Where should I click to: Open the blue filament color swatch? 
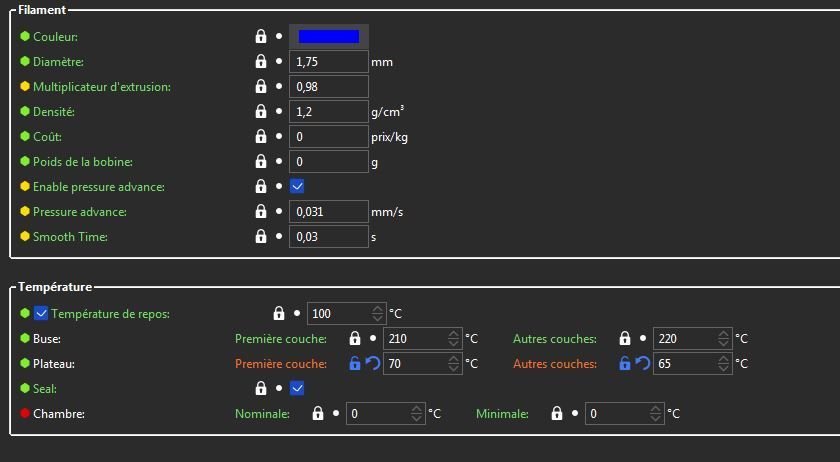click(329, 37)
